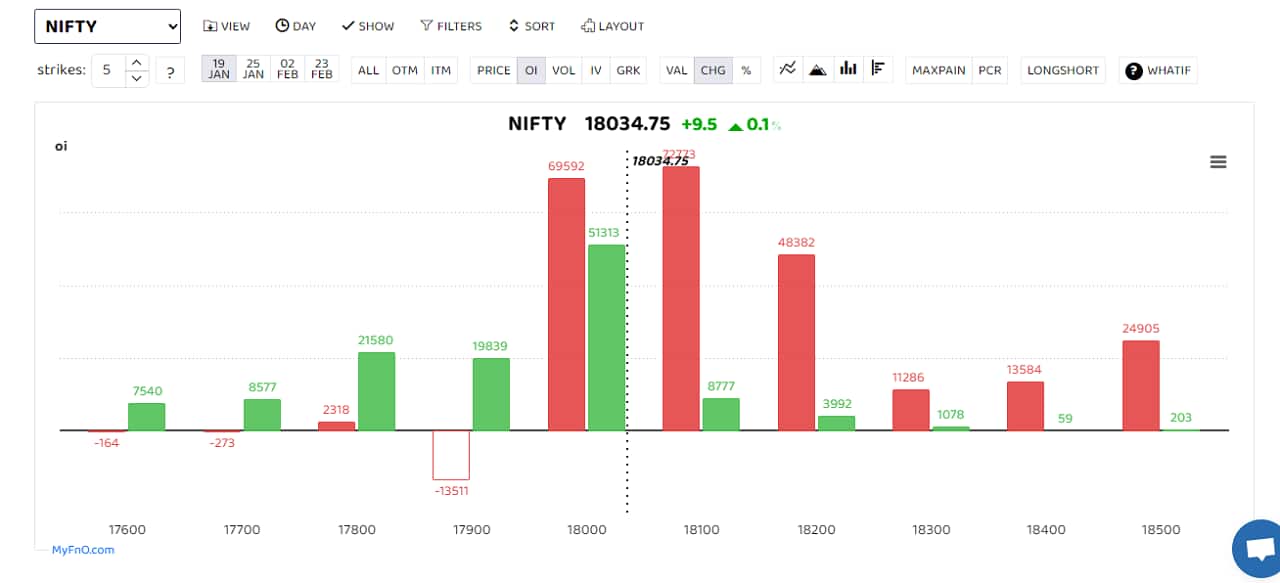Screen dimensions: 1280x583
Task: Open the chart hamburger menu
Action: 1217,161
